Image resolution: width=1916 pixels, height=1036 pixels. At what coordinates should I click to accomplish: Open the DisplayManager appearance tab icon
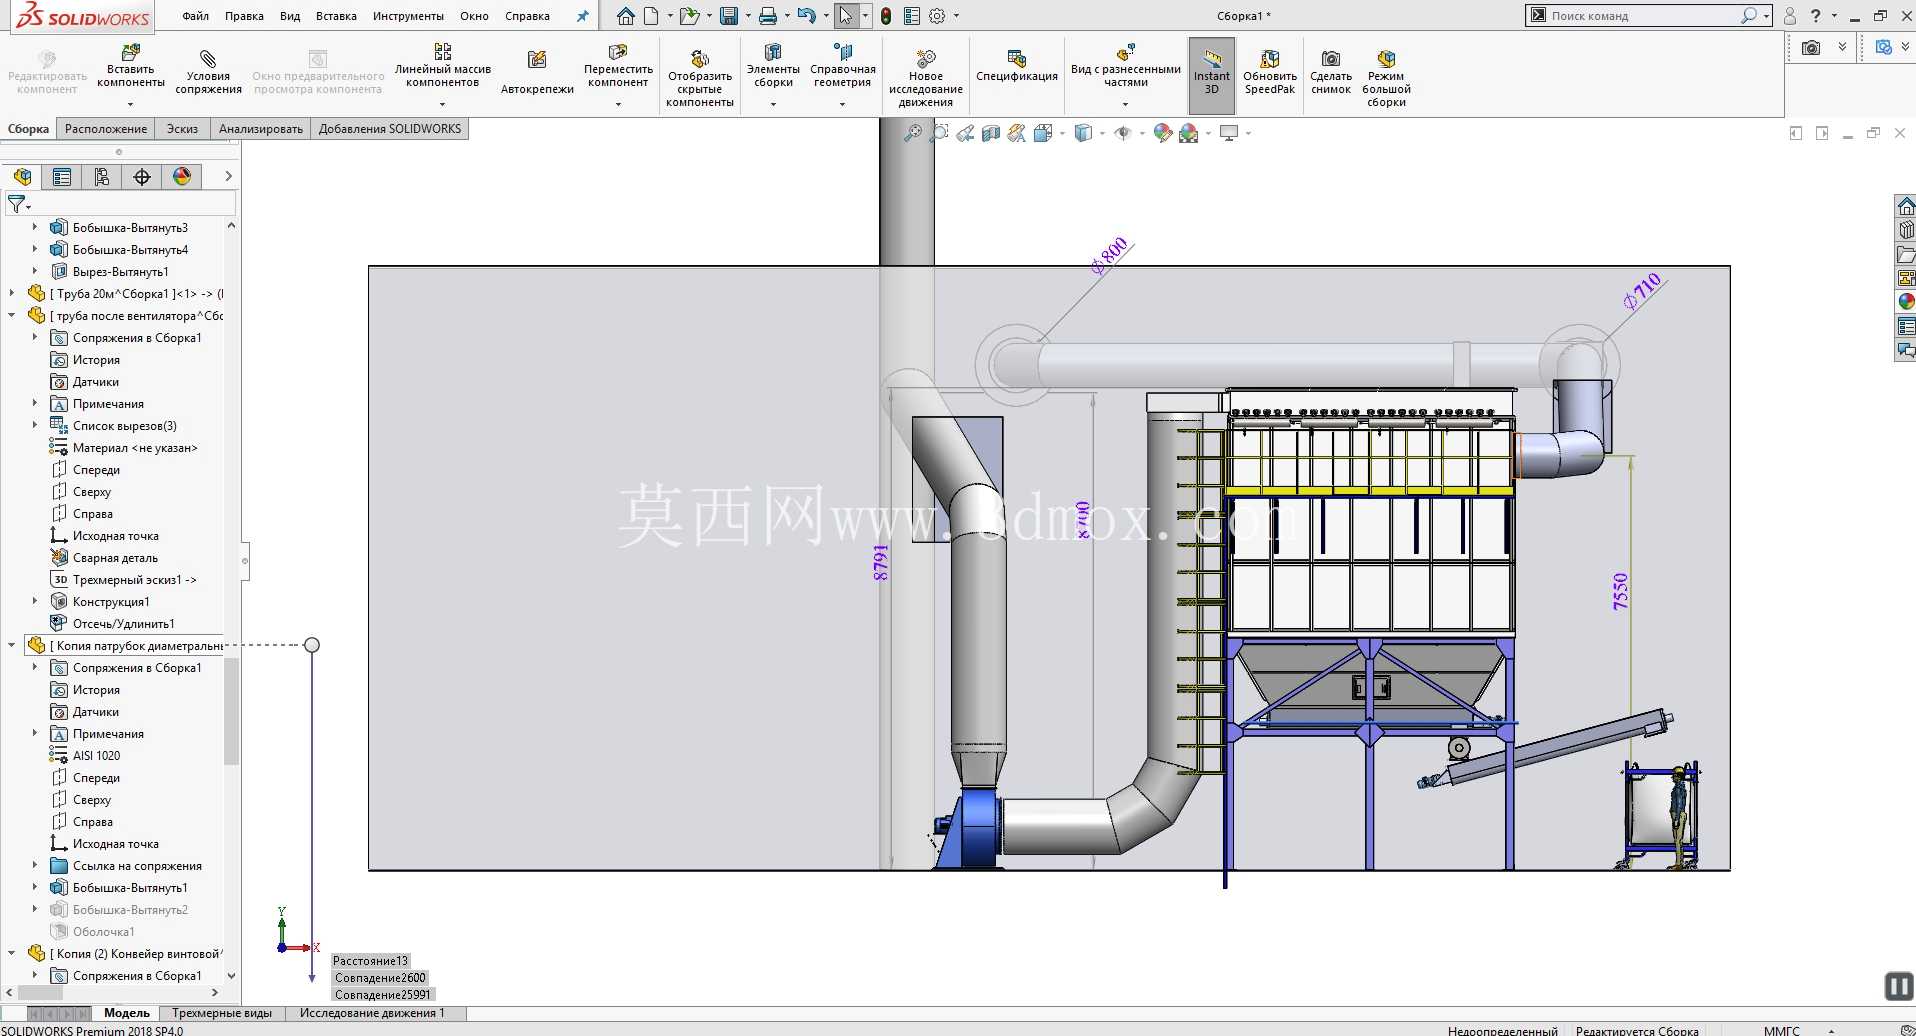182,177
